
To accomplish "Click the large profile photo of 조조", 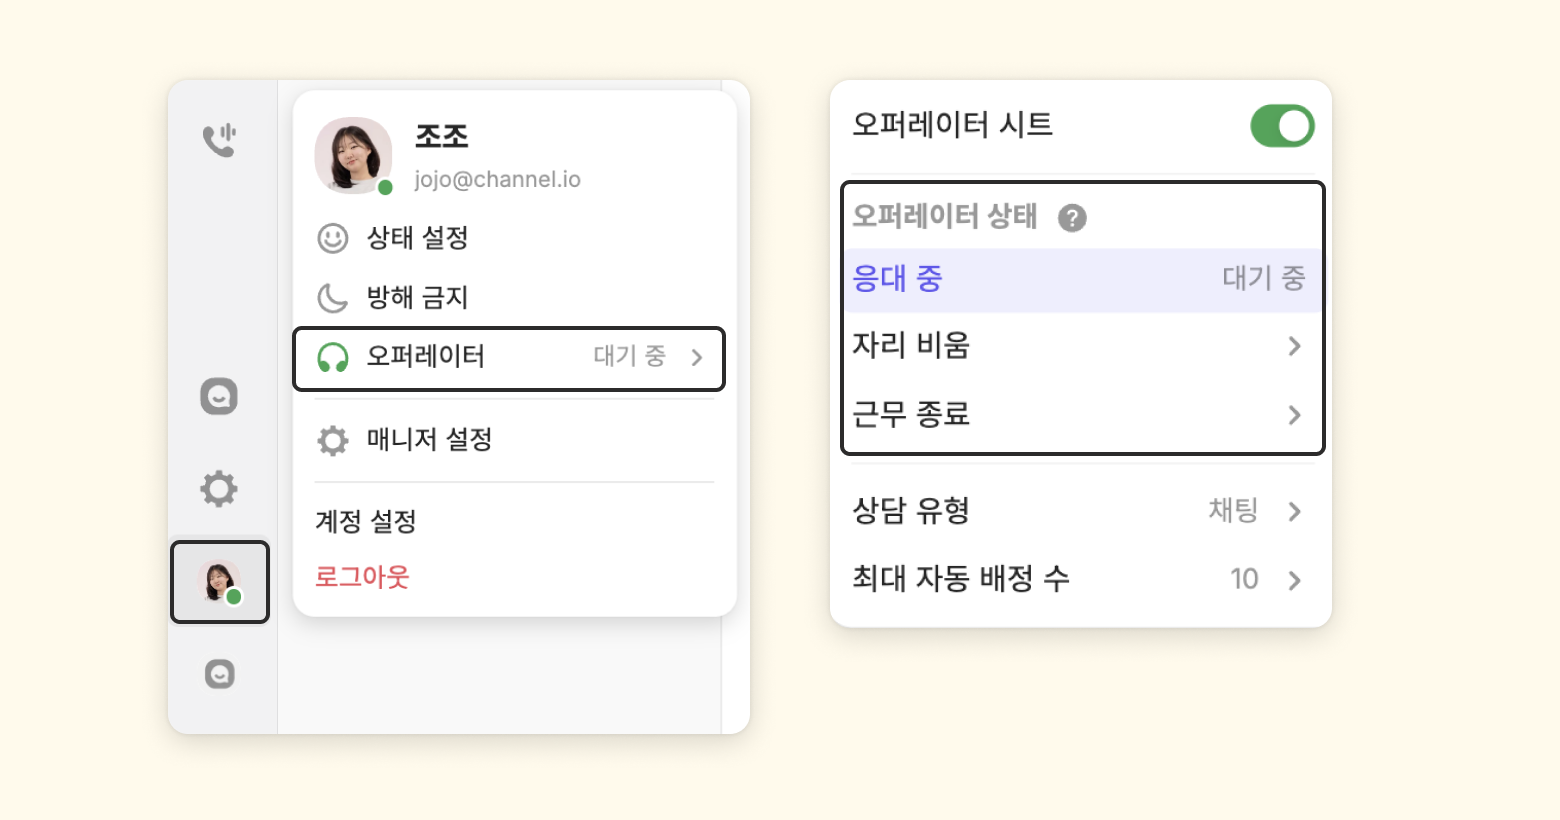I will [352, 154].
